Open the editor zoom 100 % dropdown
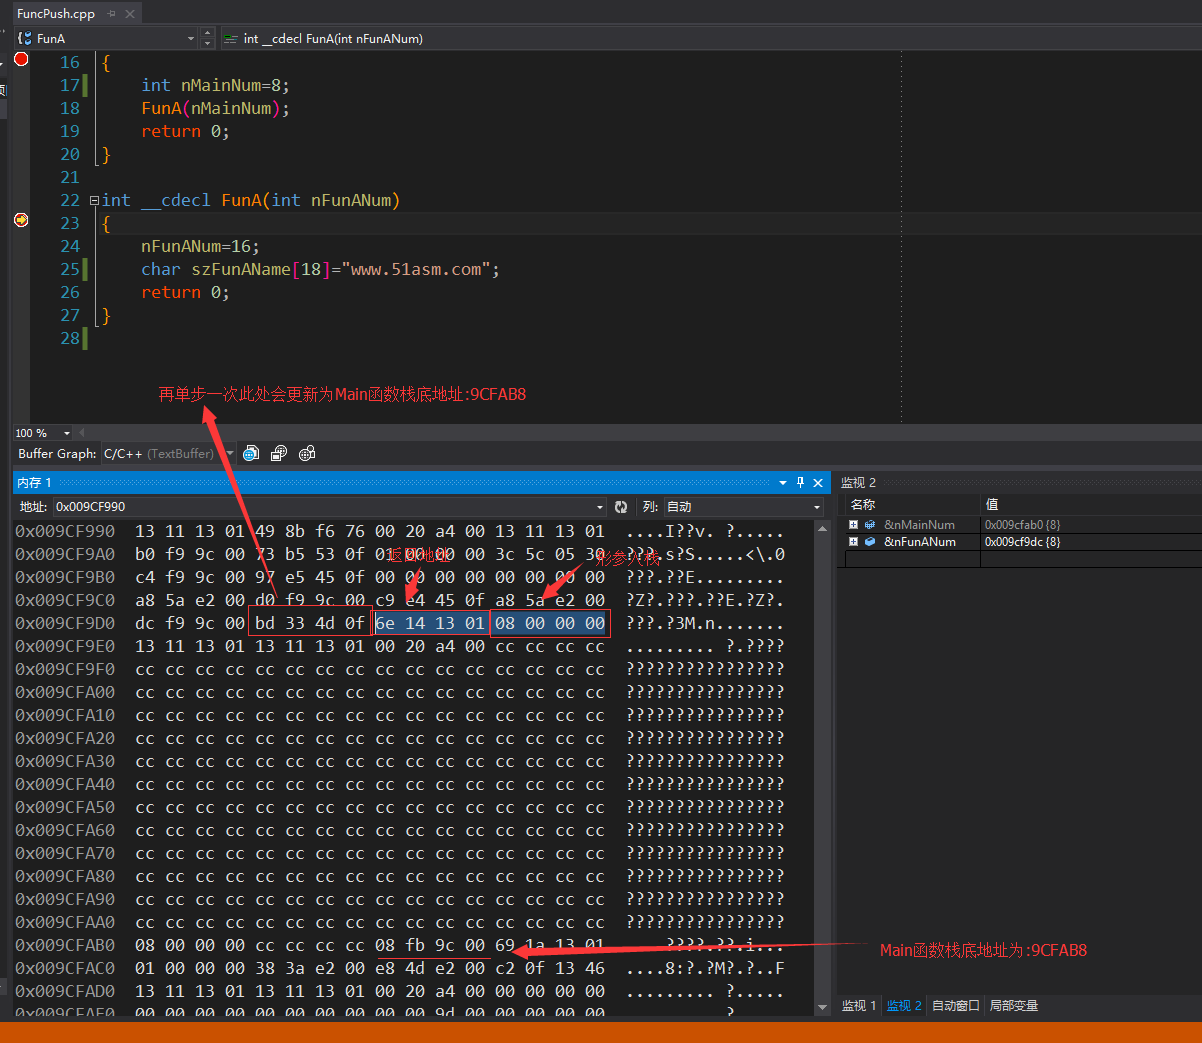The height and width of the screenshot is (1043, 1202). [x=67, y=433]
